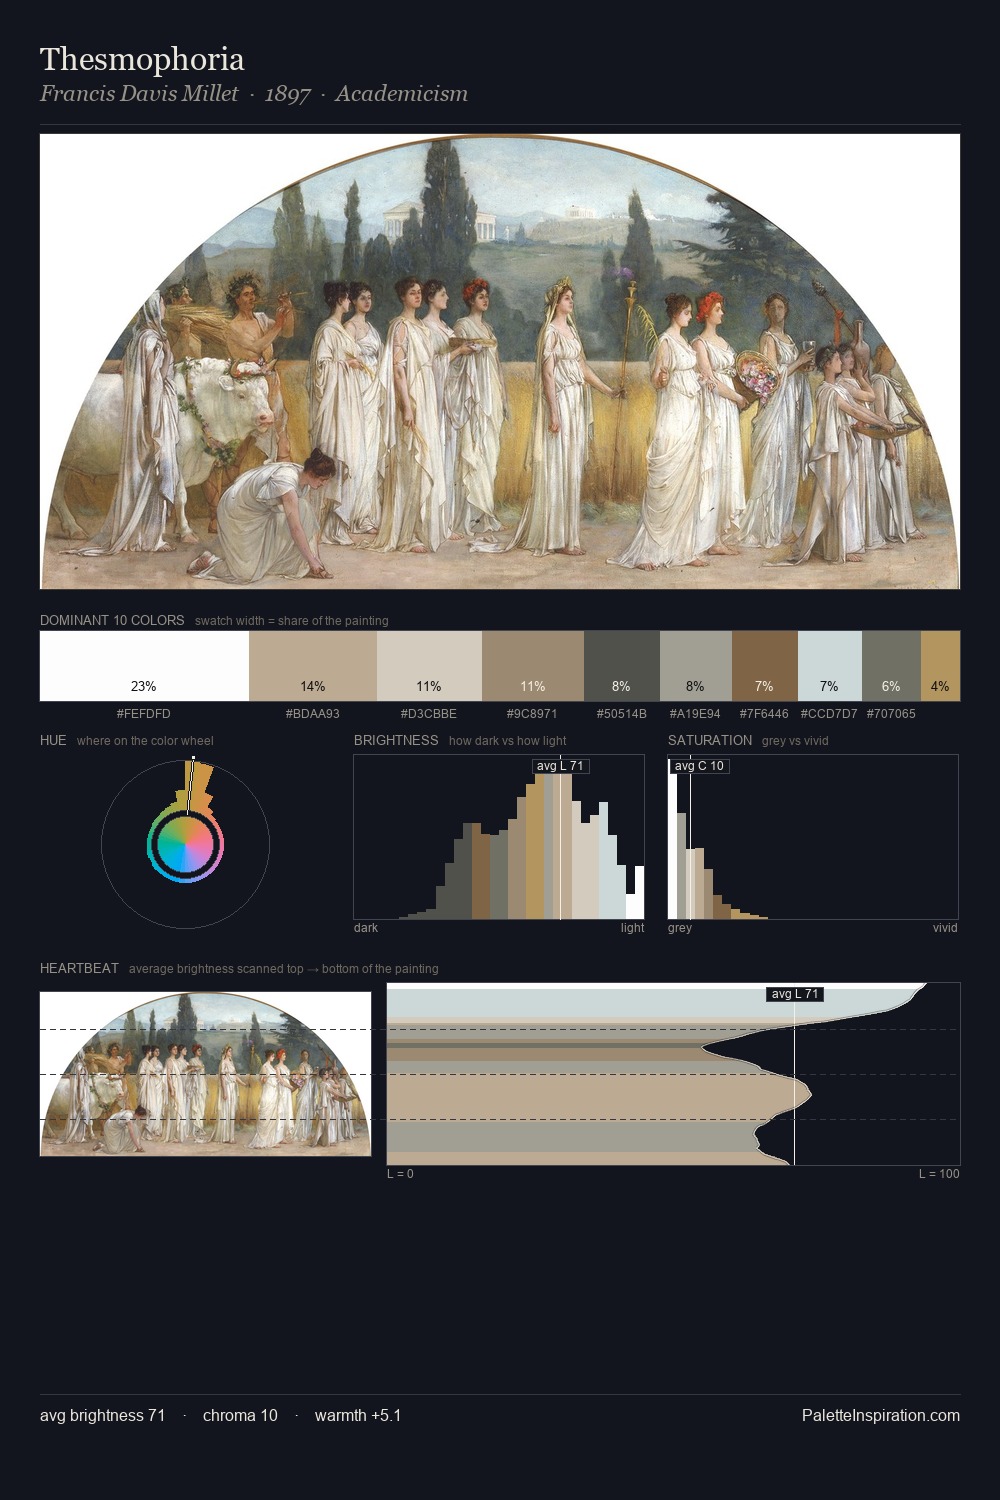Click the SATURATION section heading
Viewport: 1000px width, 1500px height.
(710, 740)
